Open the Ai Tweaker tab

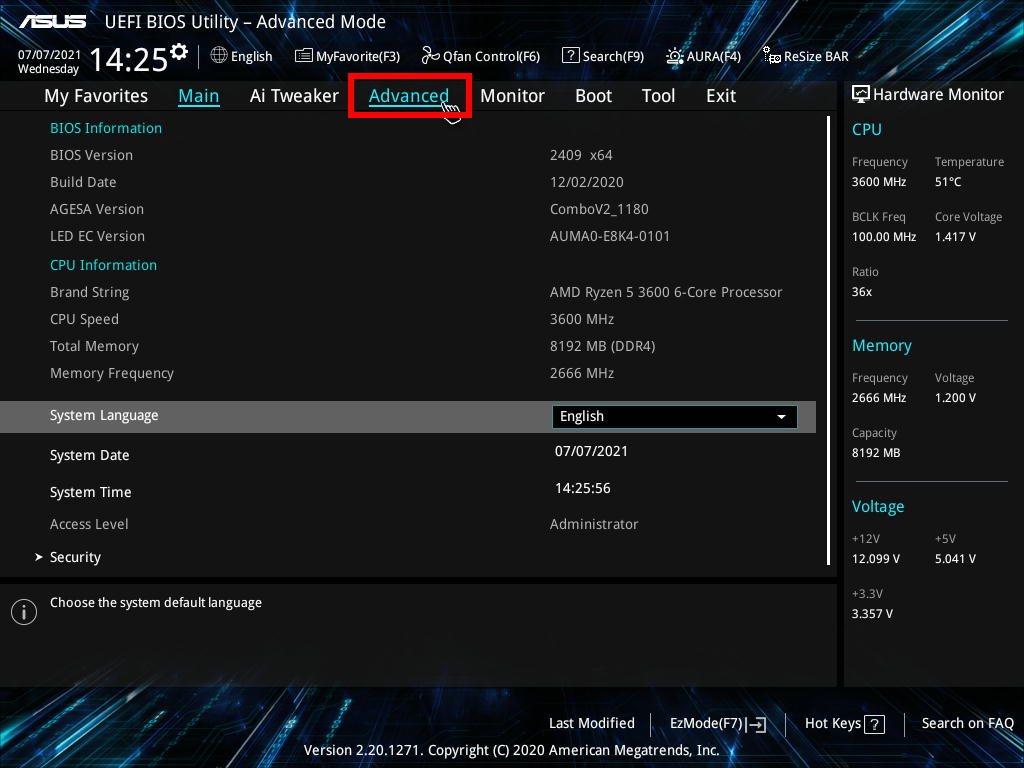click(x=294, y=96)
